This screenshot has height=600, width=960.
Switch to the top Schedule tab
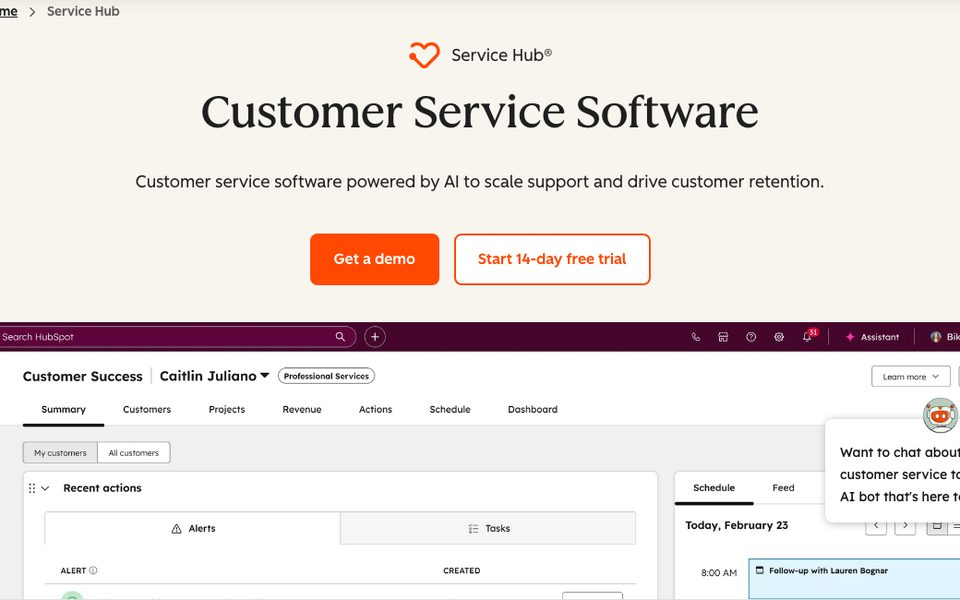(450, 410)
